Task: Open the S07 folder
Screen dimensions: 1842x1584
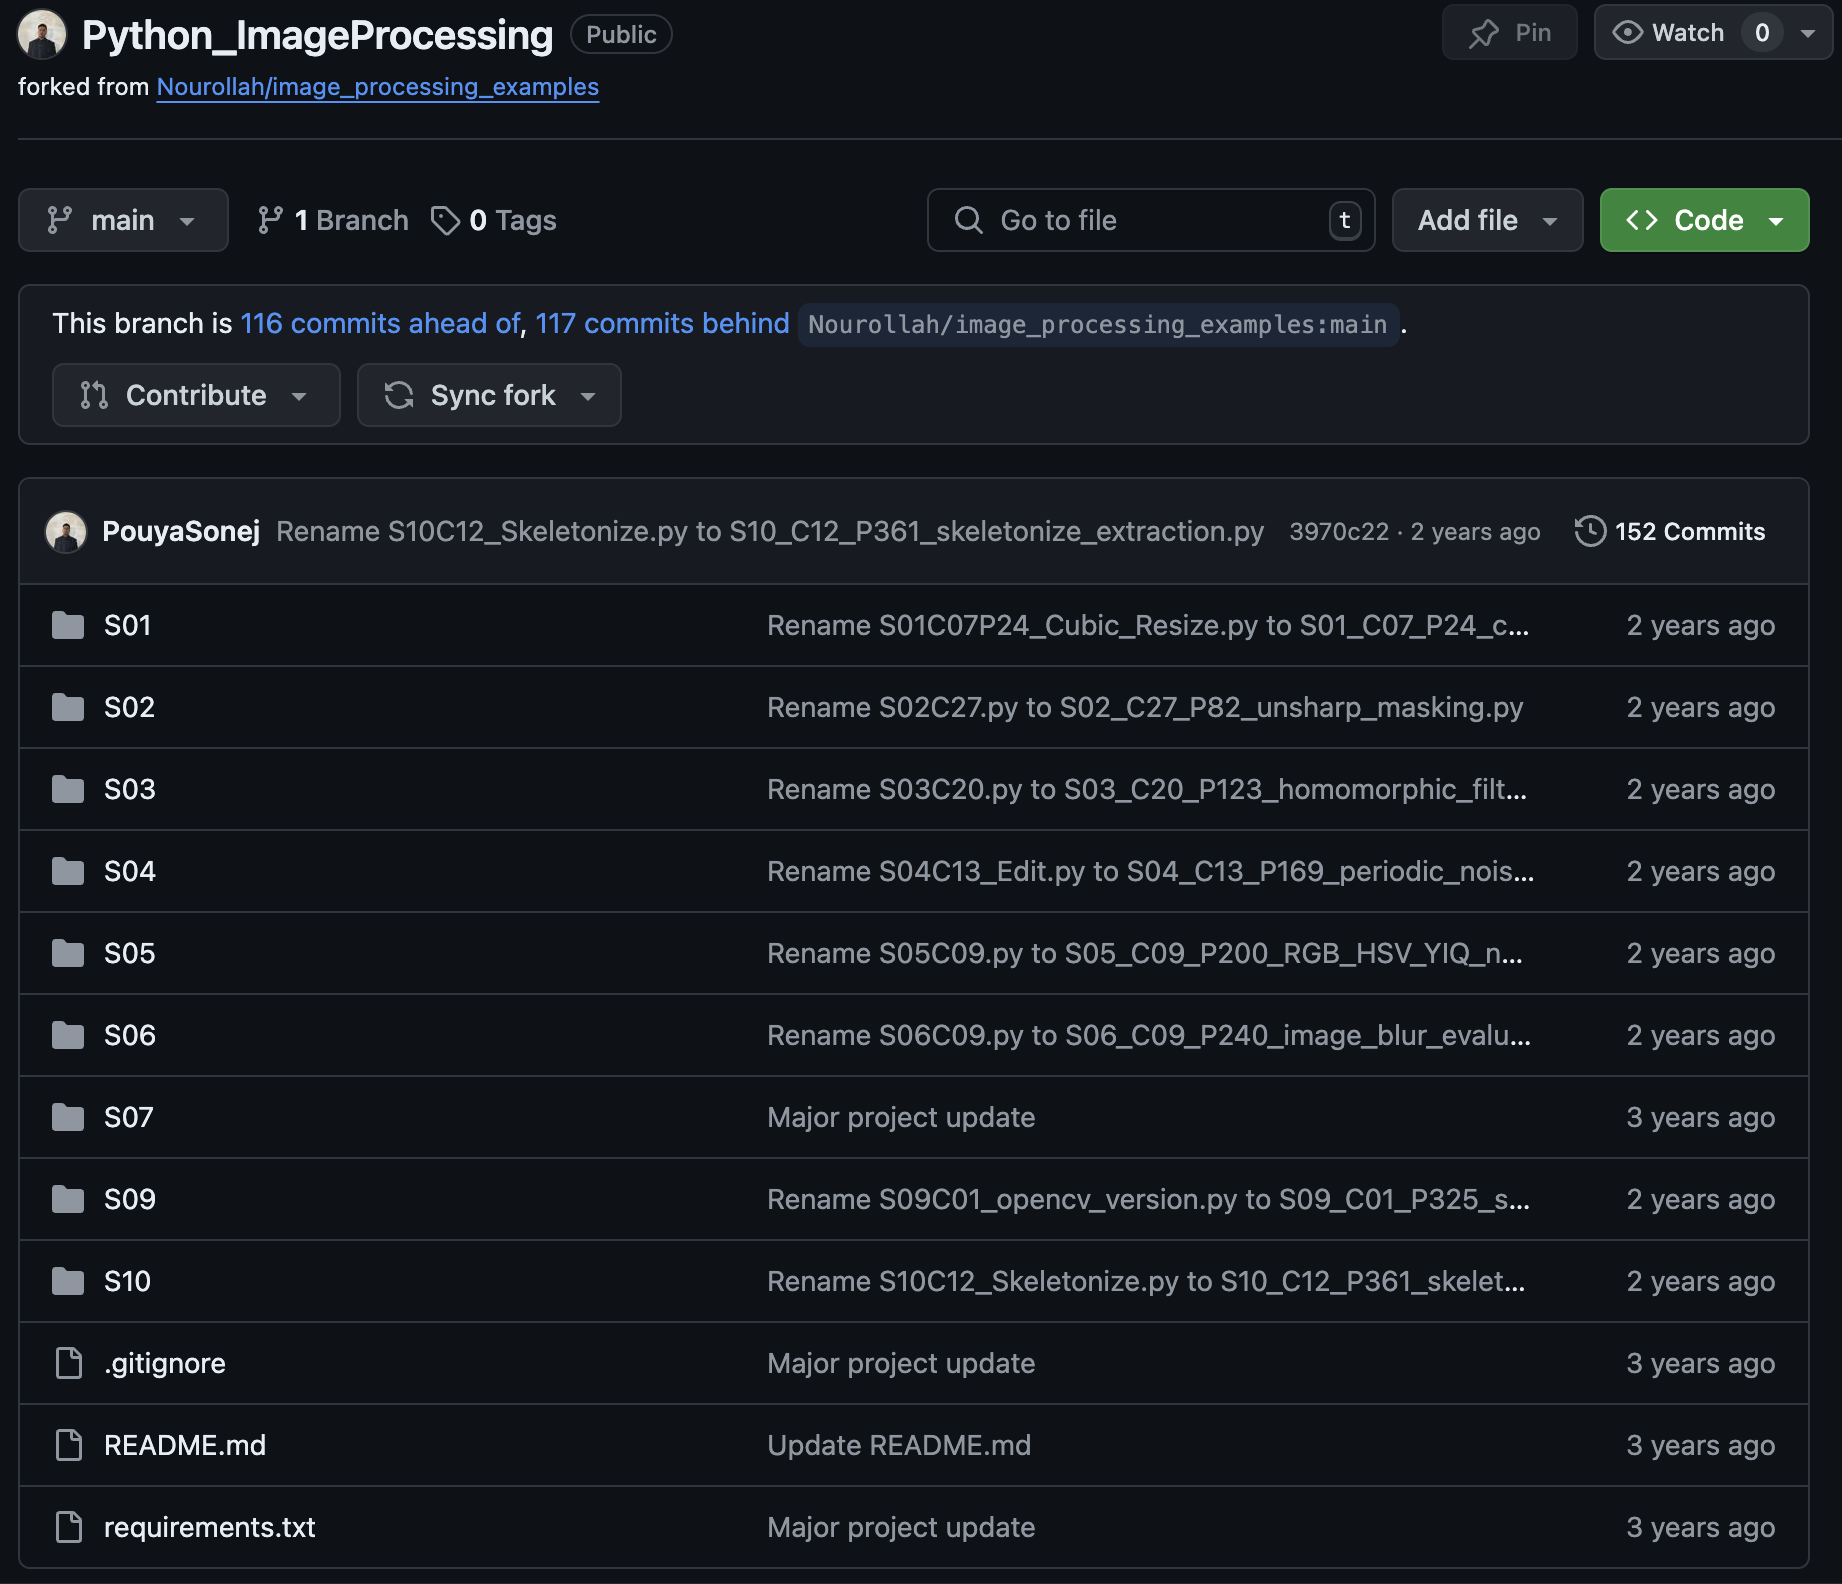Action: (129, 1117)
